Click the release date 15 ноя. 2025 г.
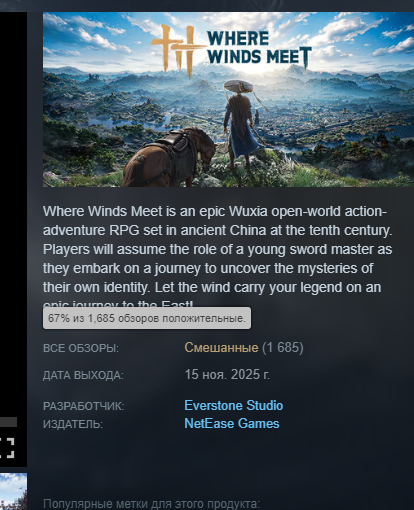414x510 pixels. [x=227, y=375]
